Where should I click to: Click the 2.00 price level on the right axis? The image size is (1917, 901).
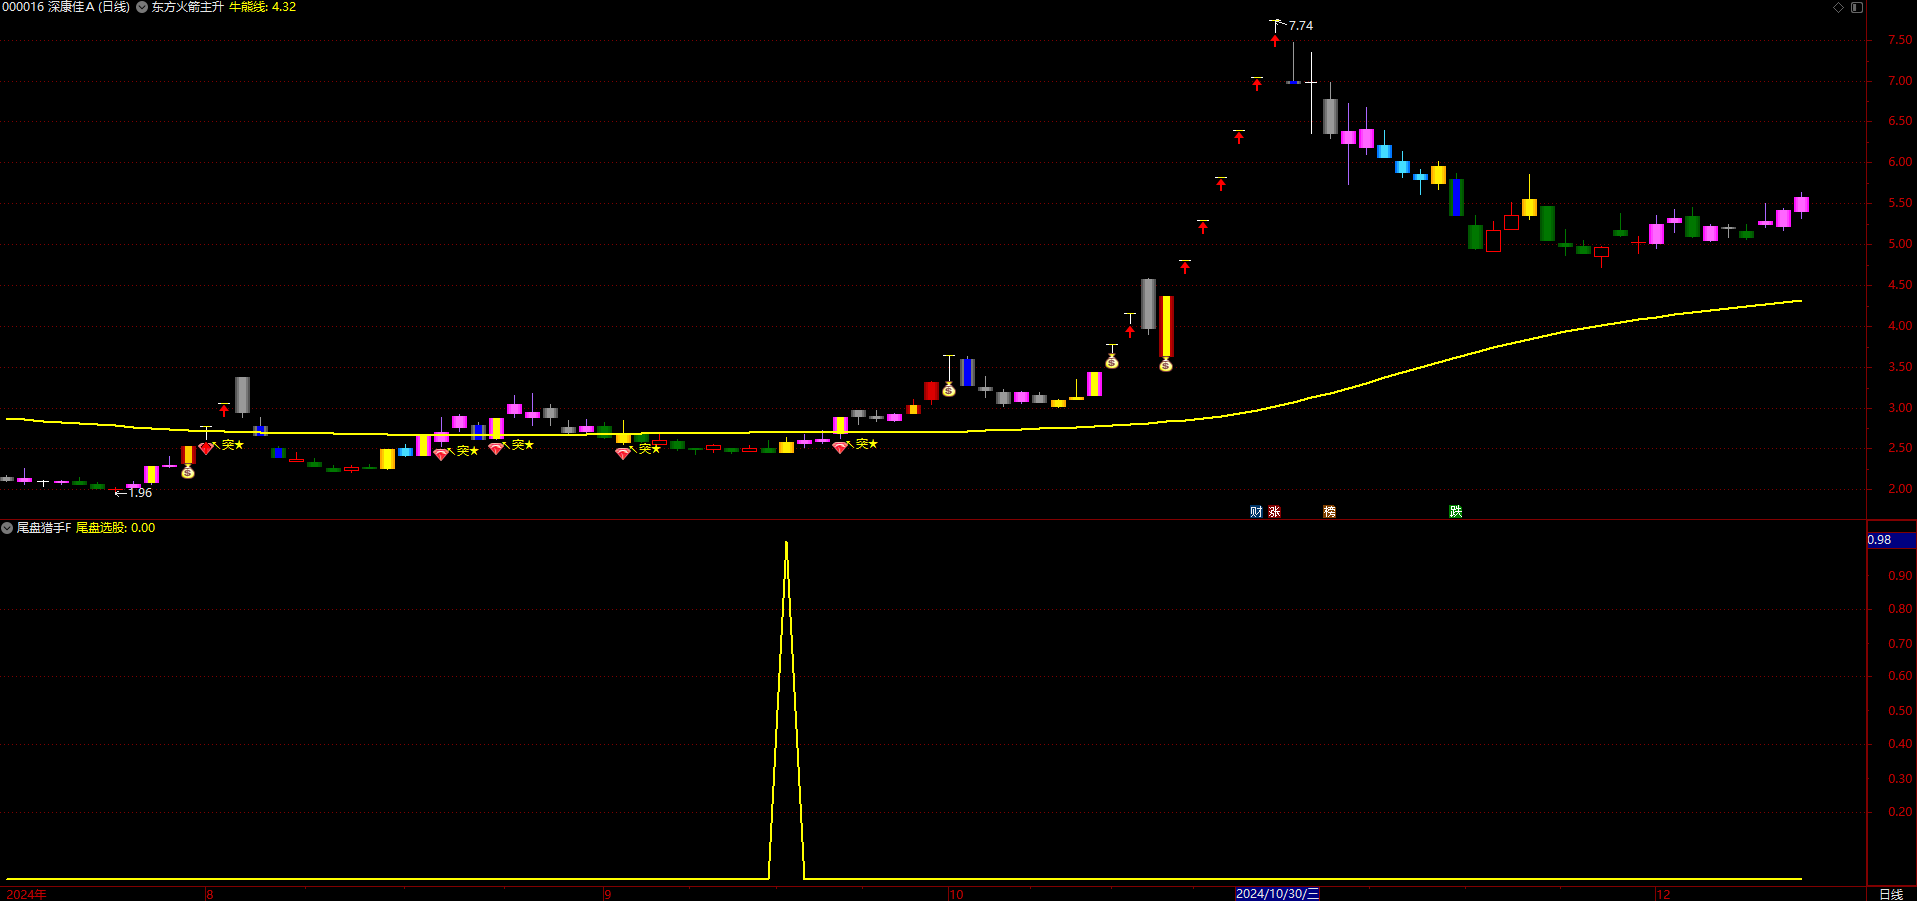1899,489
